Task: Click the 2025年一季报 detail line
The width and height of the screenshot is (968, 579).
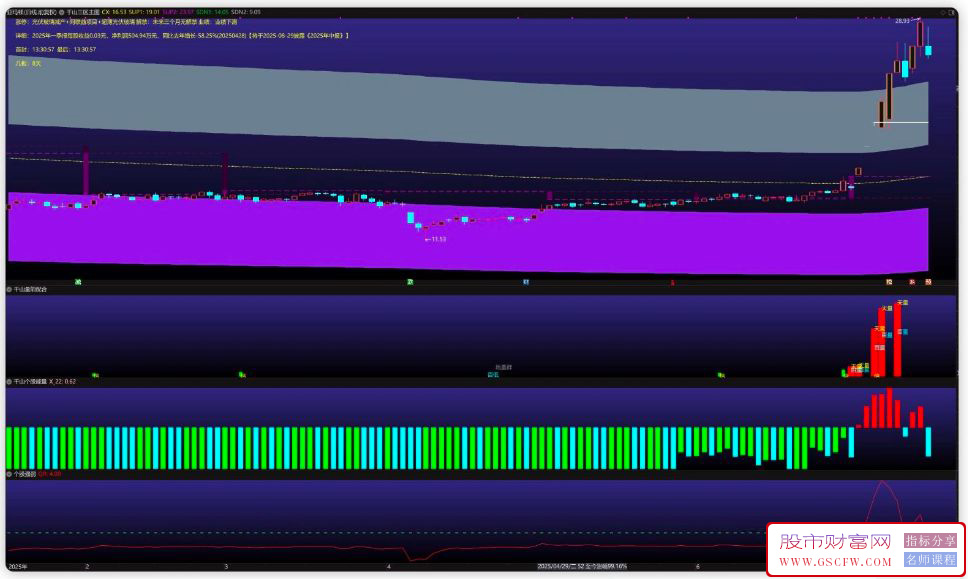Action: click(182, 36)
